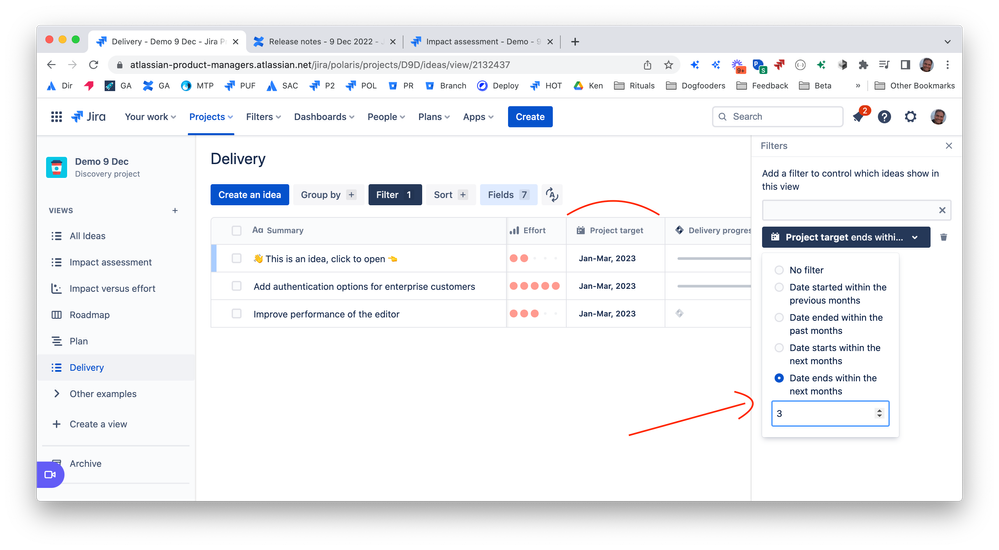Viewport: 999px width, 550px height.
Task: Open the Chrome three-dot menu
Action: click(947, 64)
